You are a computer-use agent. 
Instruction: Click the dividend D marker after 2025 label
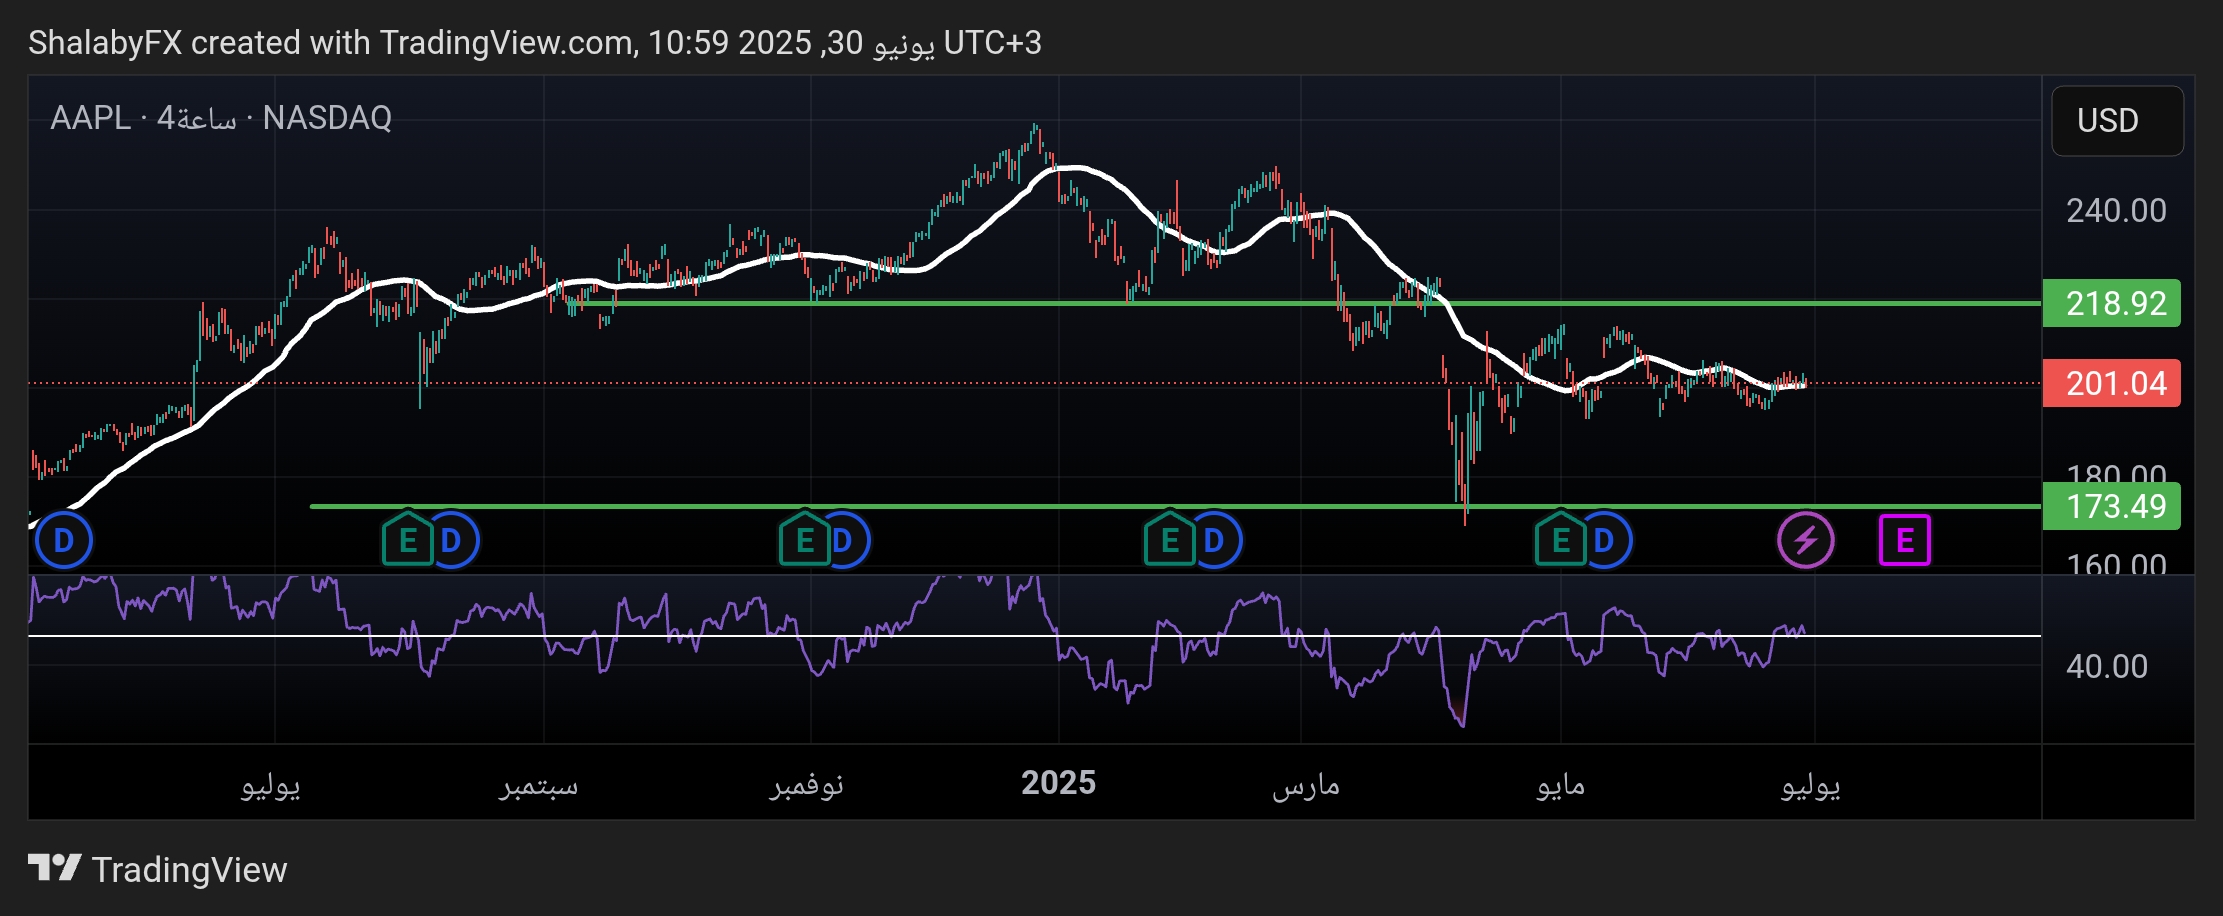click(1215, 541)
